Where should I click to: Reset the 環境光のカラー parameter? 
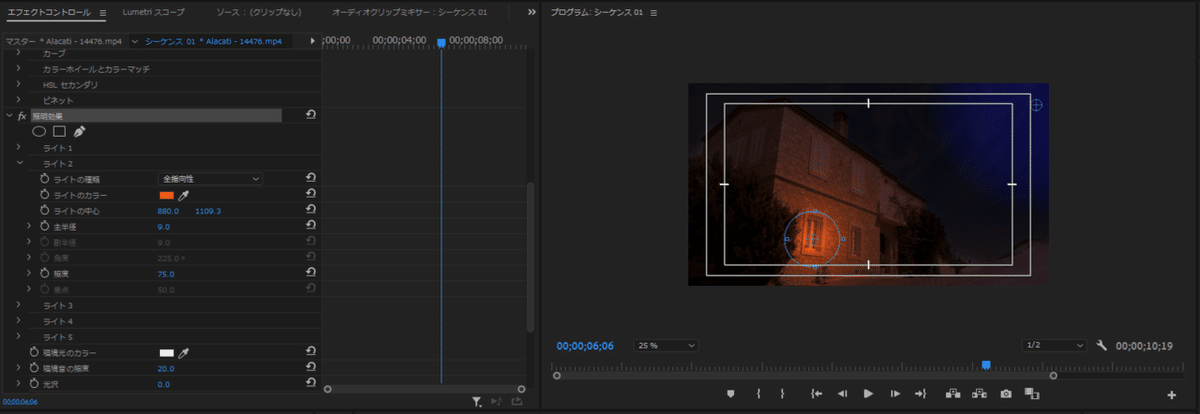[311, 353]
